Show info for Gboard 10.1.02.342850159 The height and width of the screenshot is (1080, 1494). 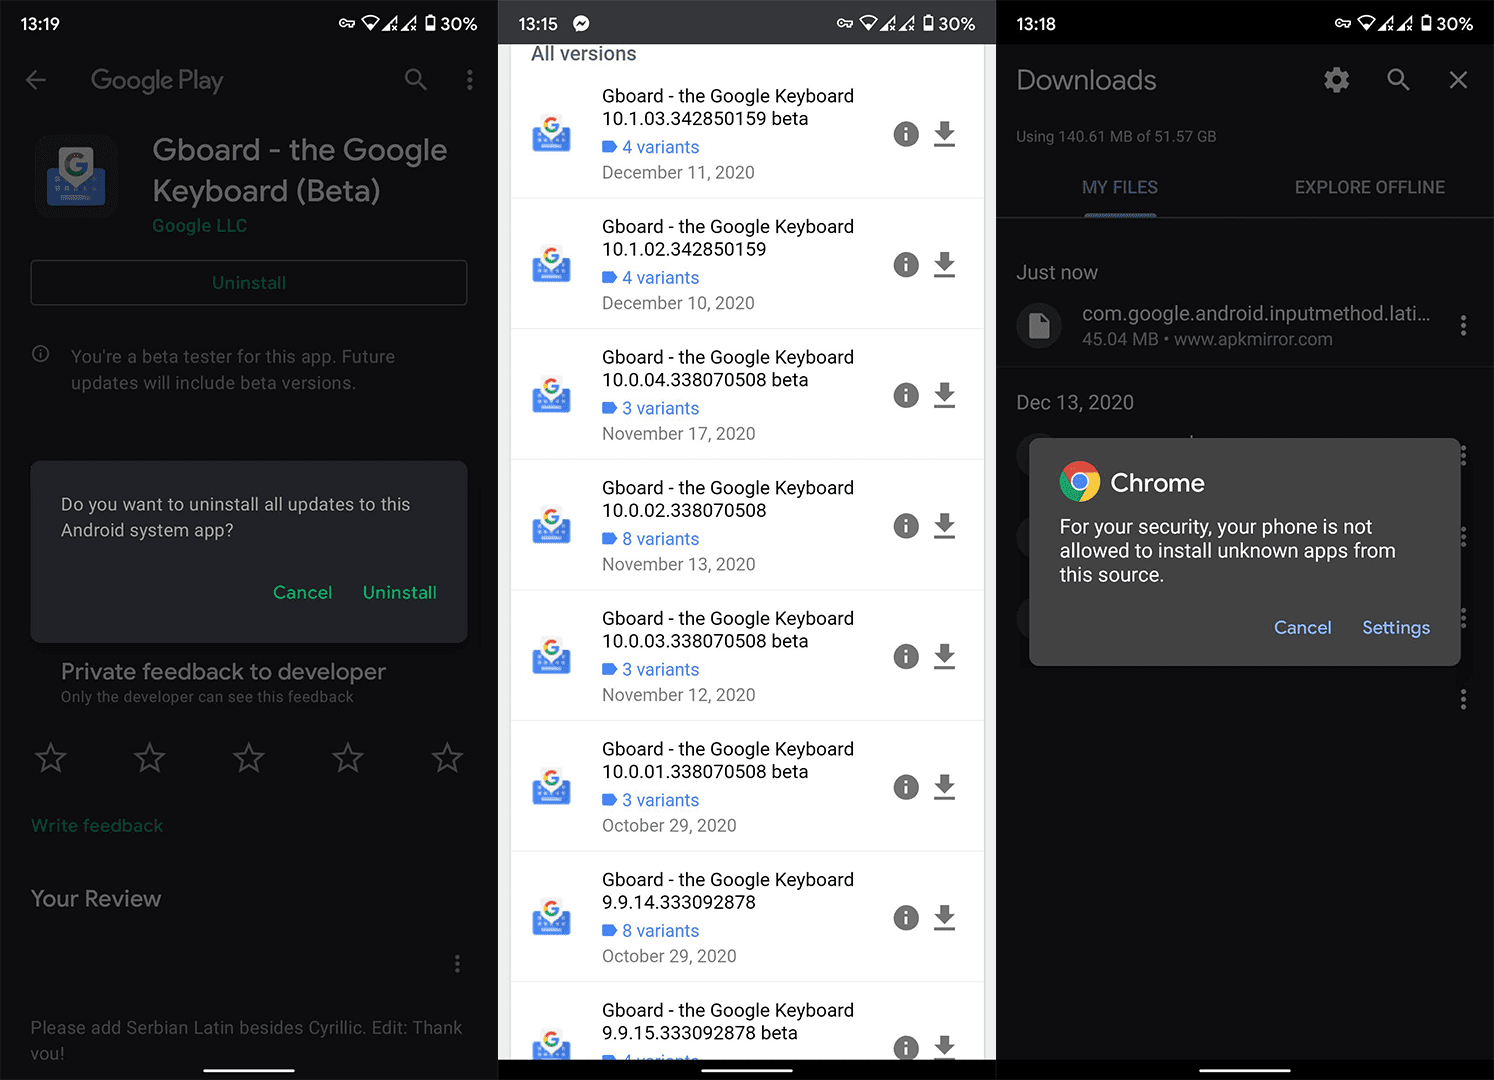tap(906, 265)
